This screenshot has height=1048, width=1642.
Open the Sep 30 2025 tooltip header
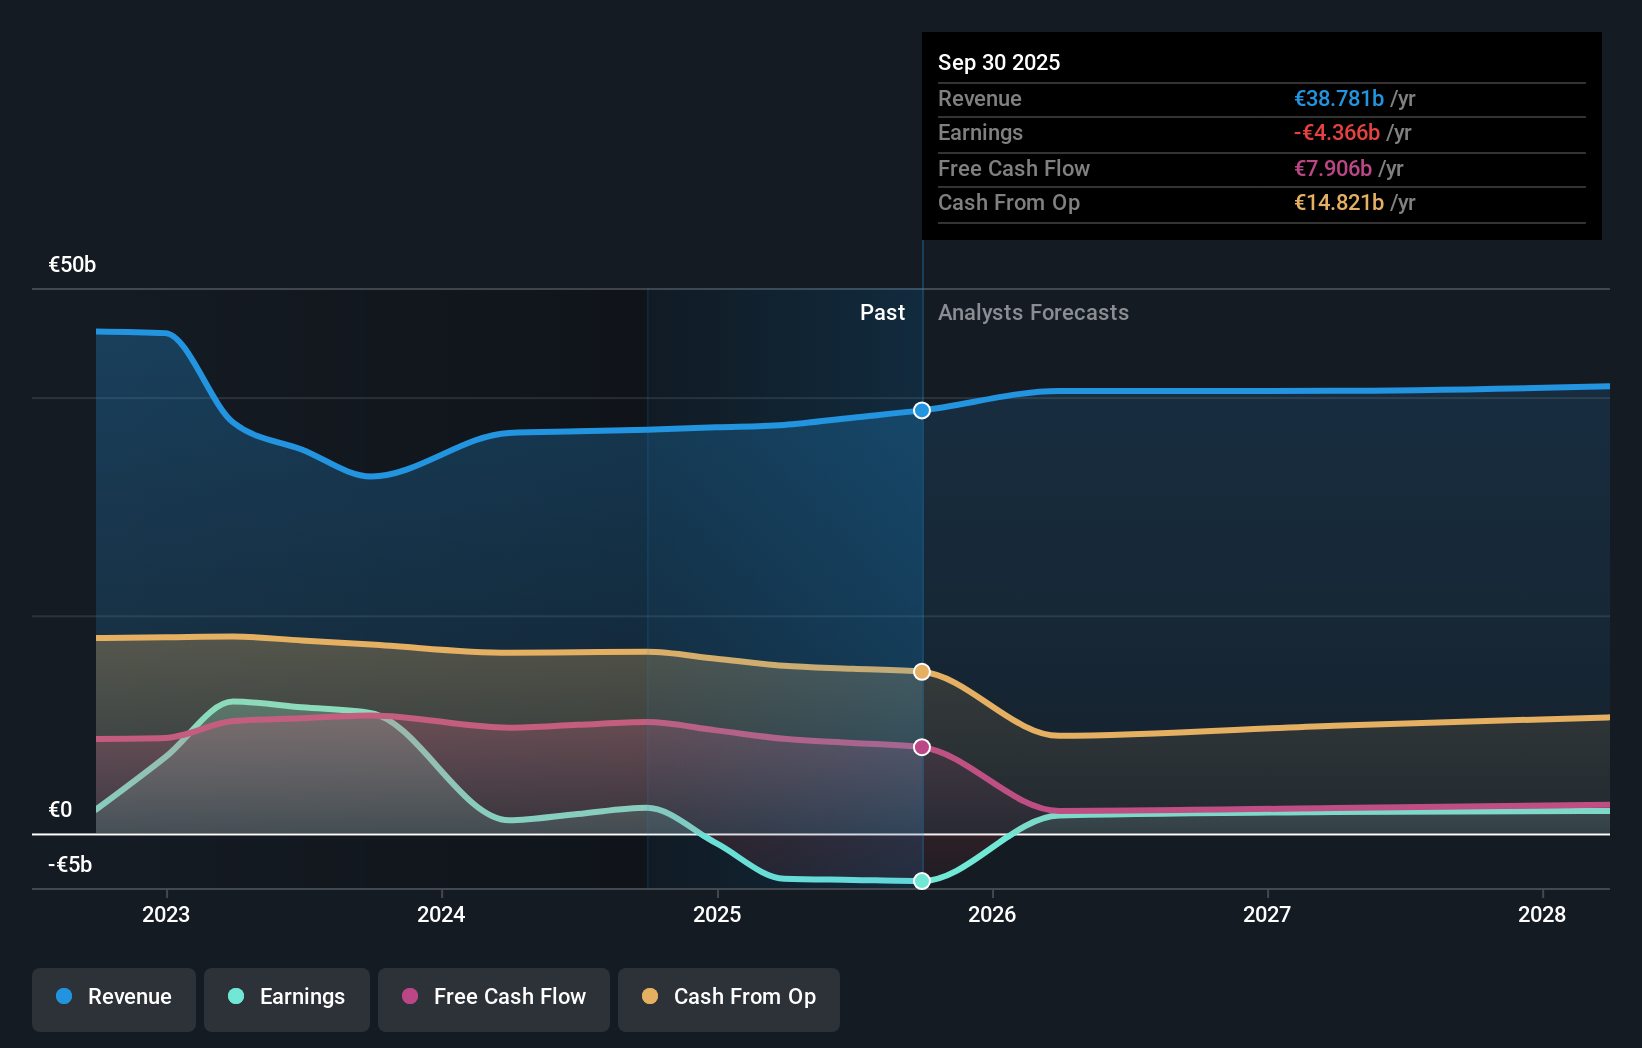998,62
